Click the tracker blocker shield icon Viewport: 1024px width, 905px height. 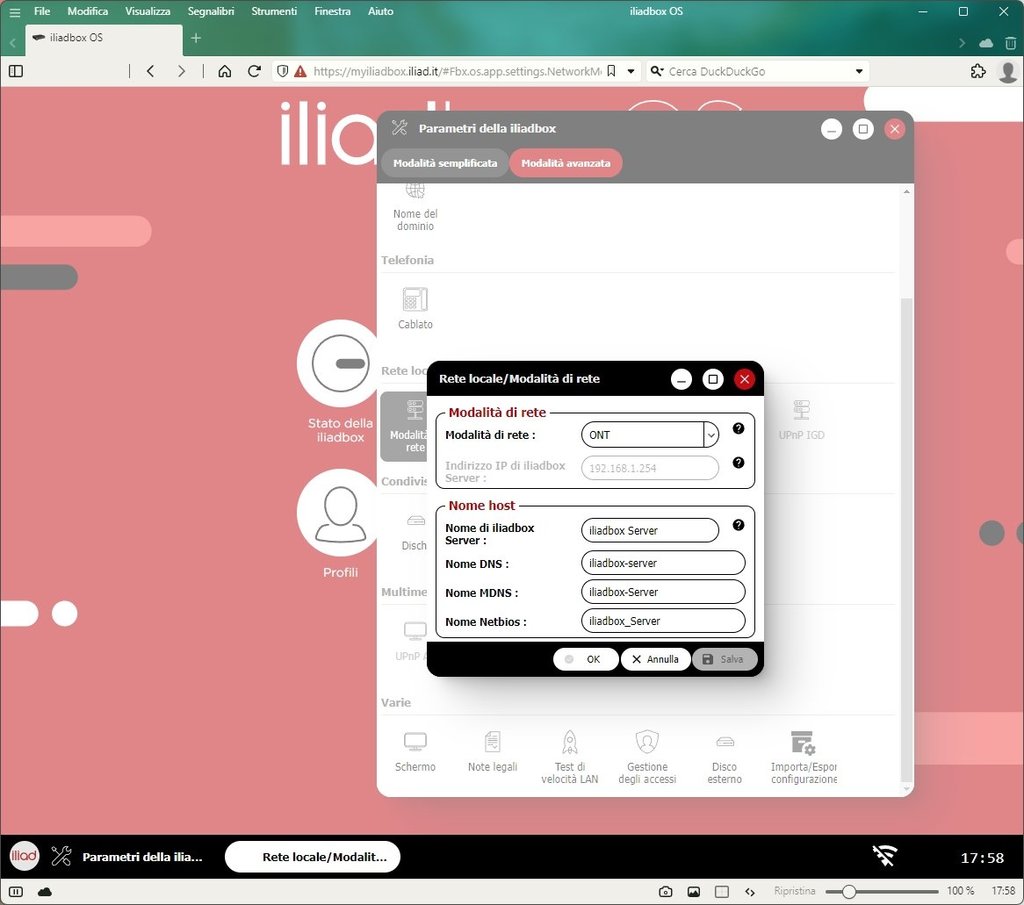point(282,71)
